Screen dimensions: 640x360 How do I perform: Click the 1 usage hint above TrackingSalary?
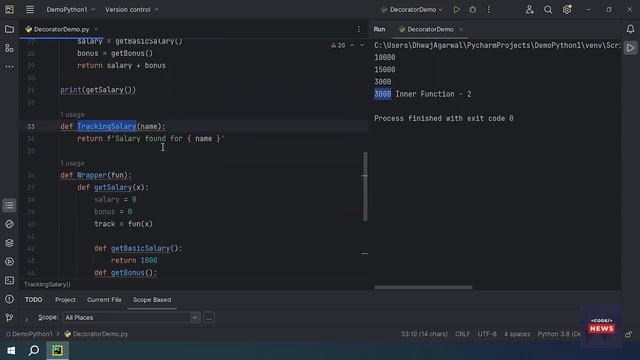(72, 115)
